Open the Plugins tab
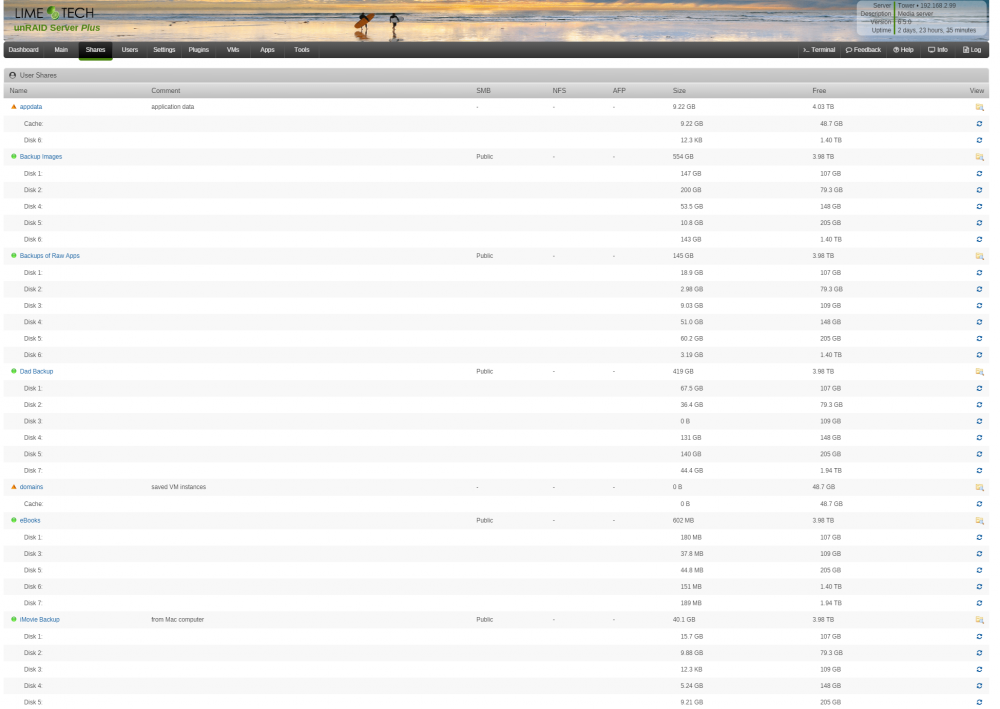The height and width of the screenshot is (709, 1000). 198,50
